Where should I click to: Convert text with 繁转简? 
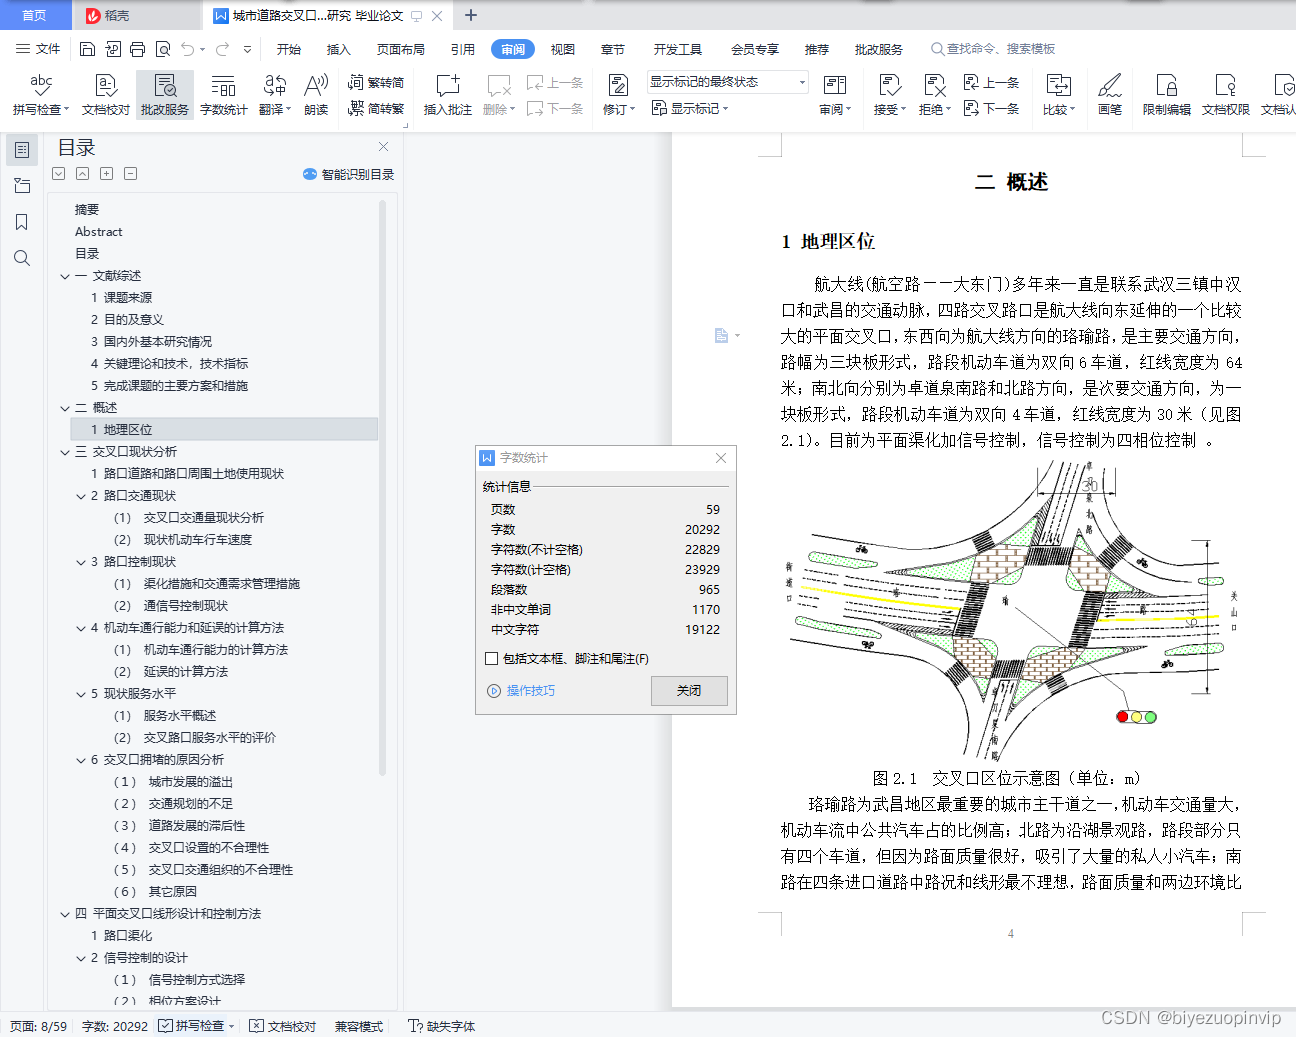(376, 83)
